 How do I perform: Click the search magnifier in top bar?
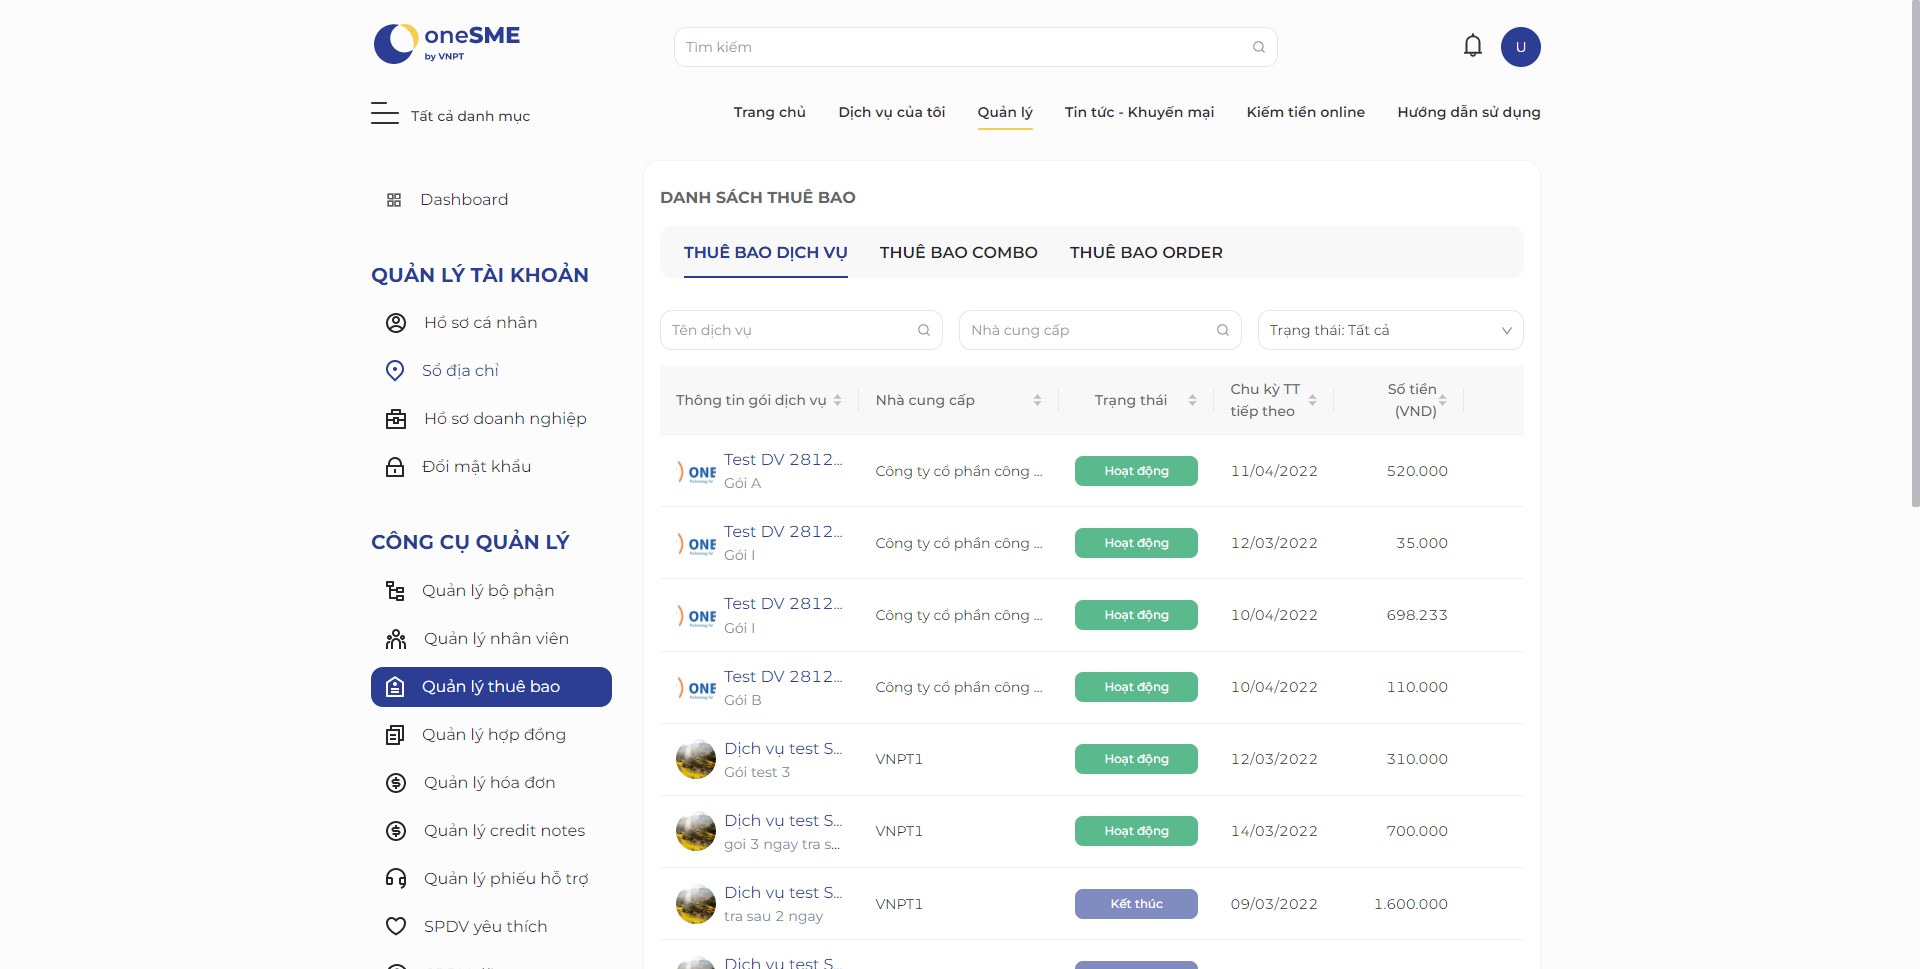[1259, 47]
